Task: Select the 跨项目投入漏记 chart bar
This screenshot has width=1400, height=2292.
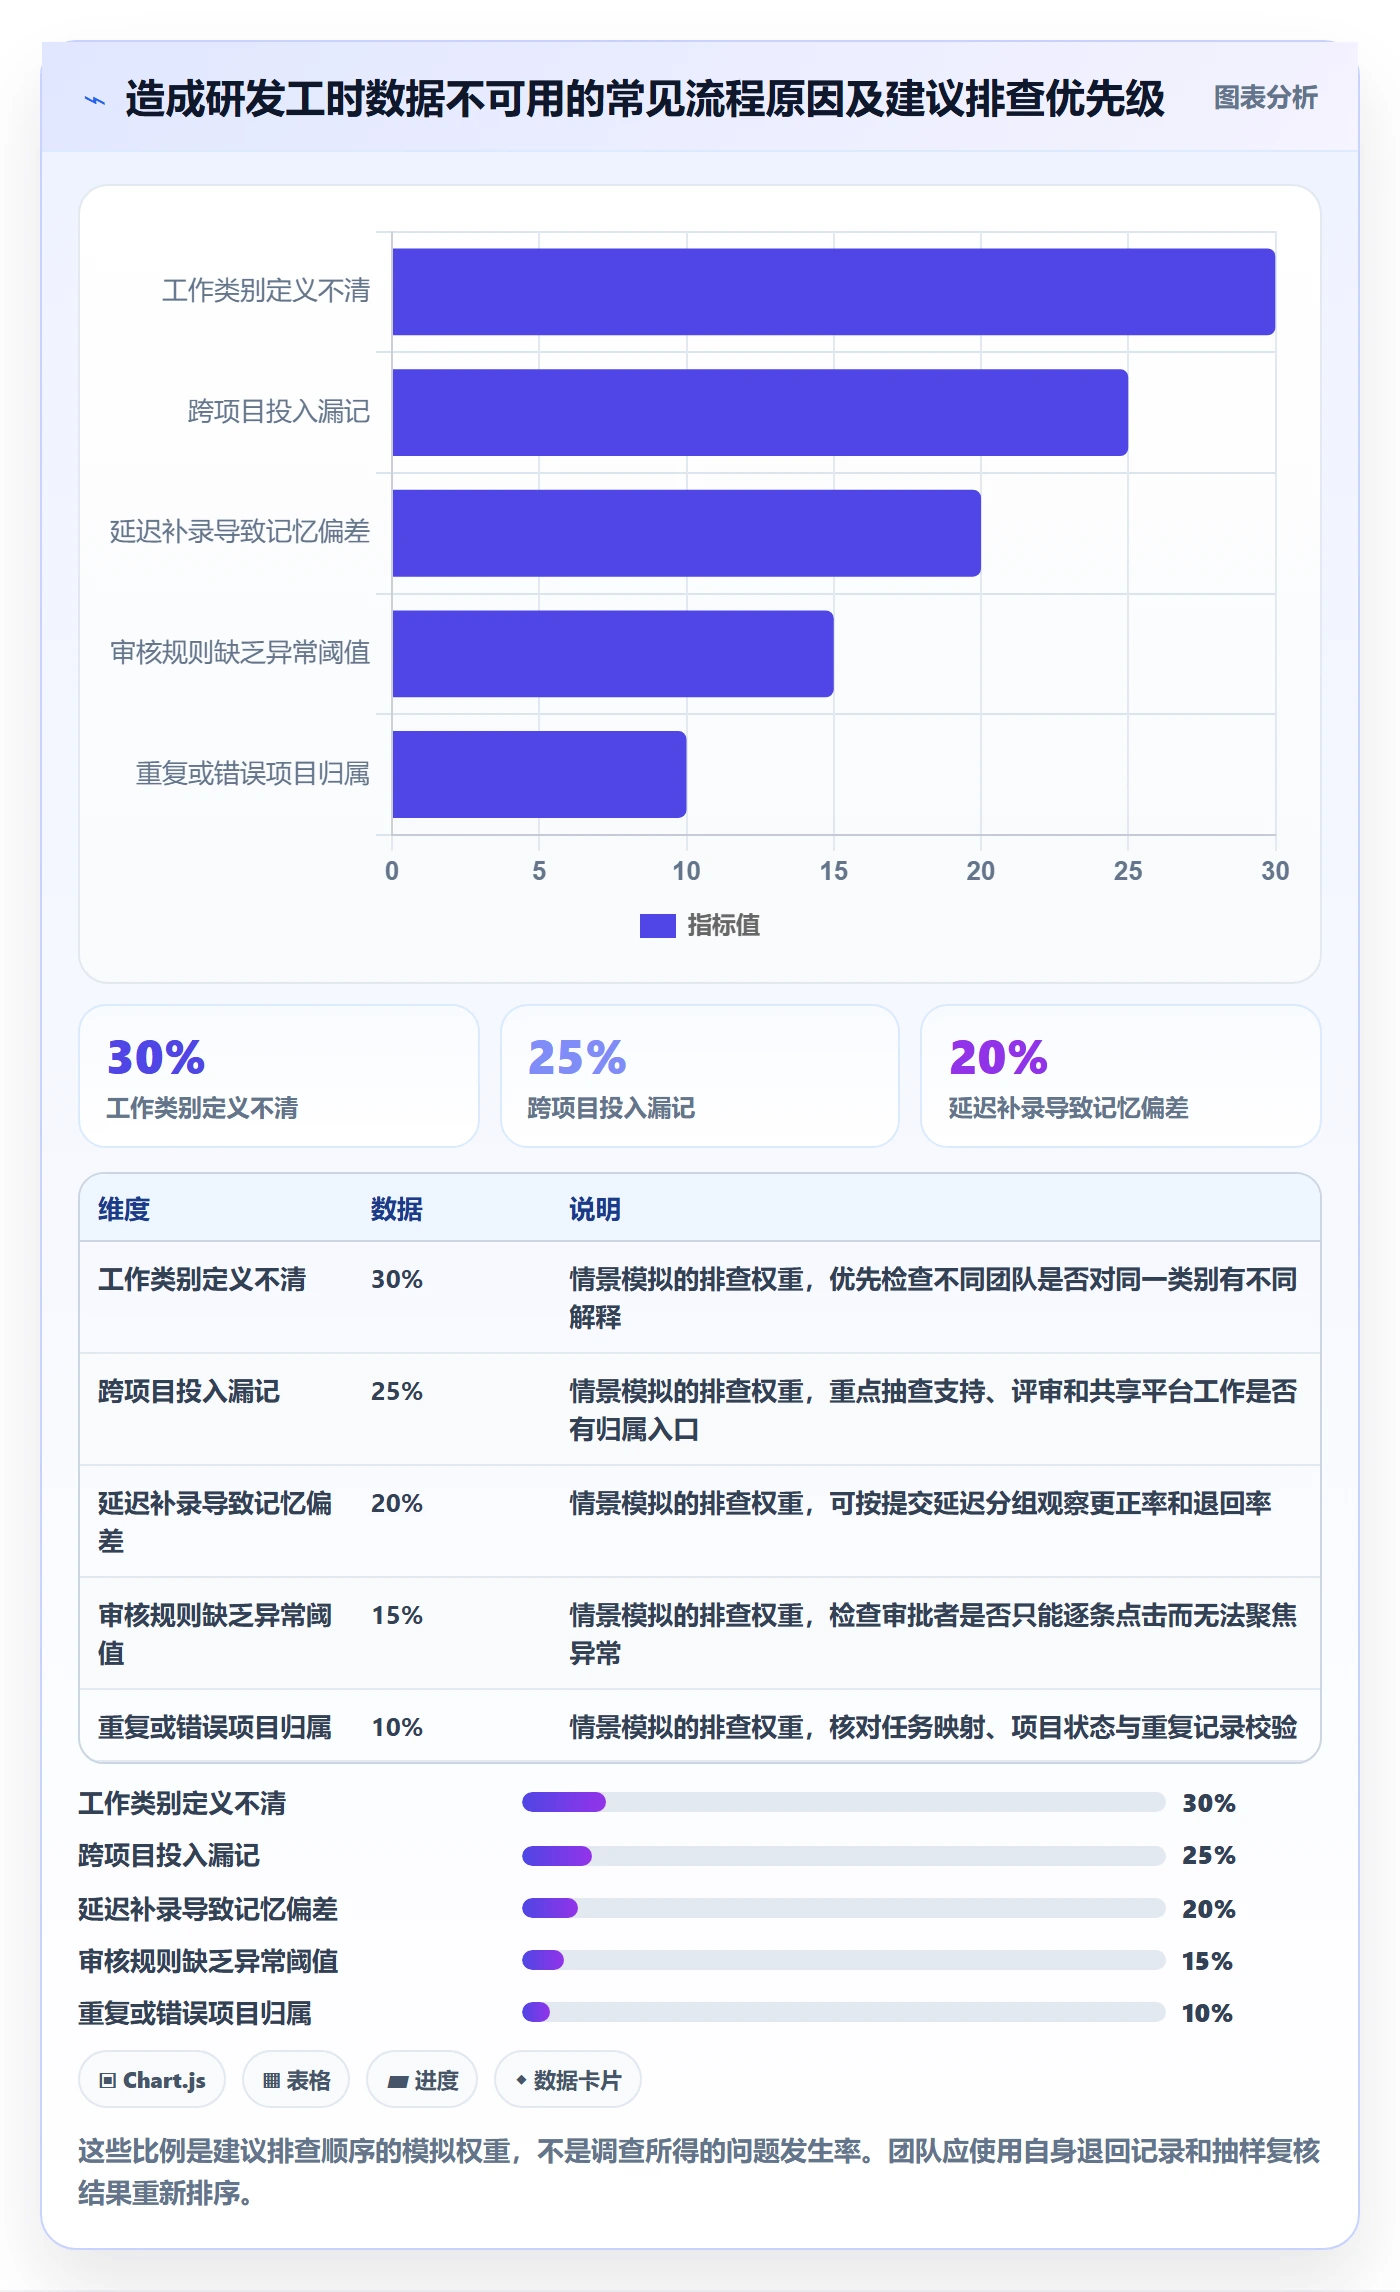Action: [760, 412]
